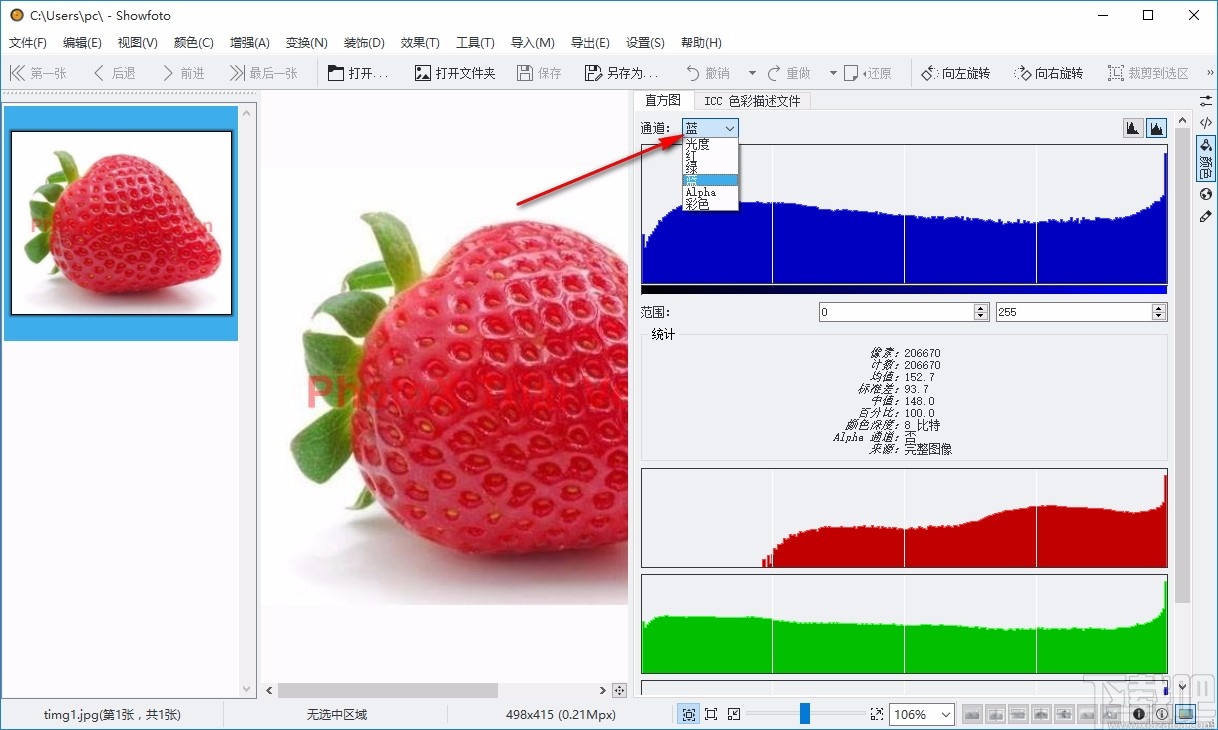Screen dimensions: 1218x730
Task: Click status text 无选中区域
Action: click(x=337, y=714)
